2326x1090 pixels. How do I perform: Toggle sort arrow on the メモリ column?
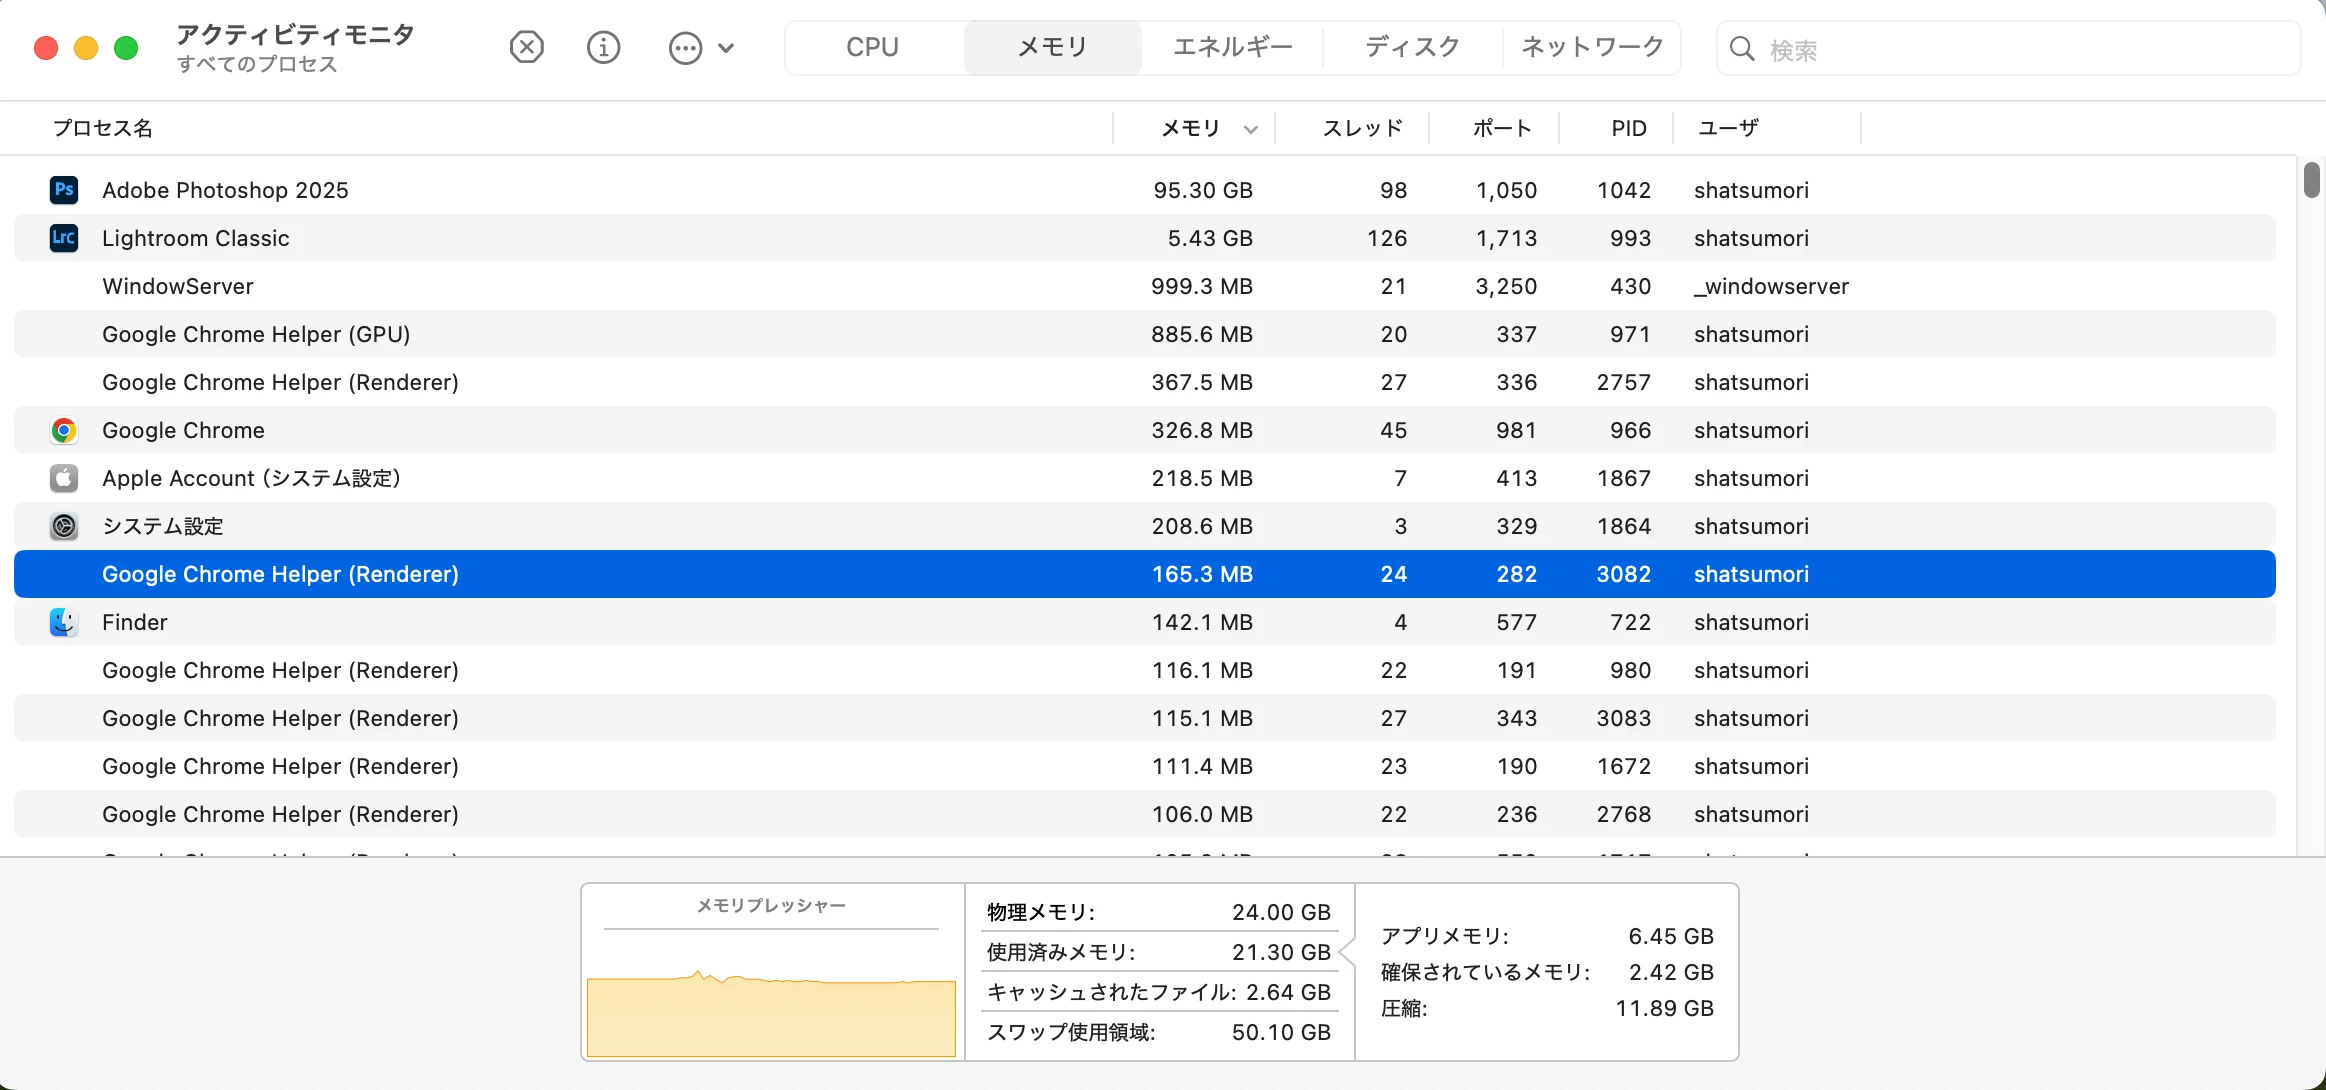1250,129
